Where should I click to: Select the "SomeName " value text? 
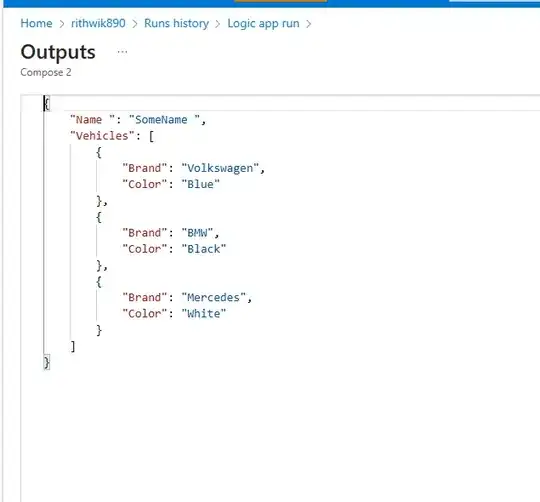[x=164, y=119]
